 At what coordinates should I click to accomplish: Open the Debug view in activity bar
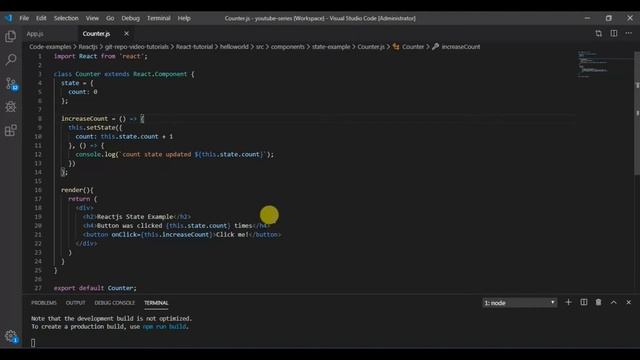(11, 107)
